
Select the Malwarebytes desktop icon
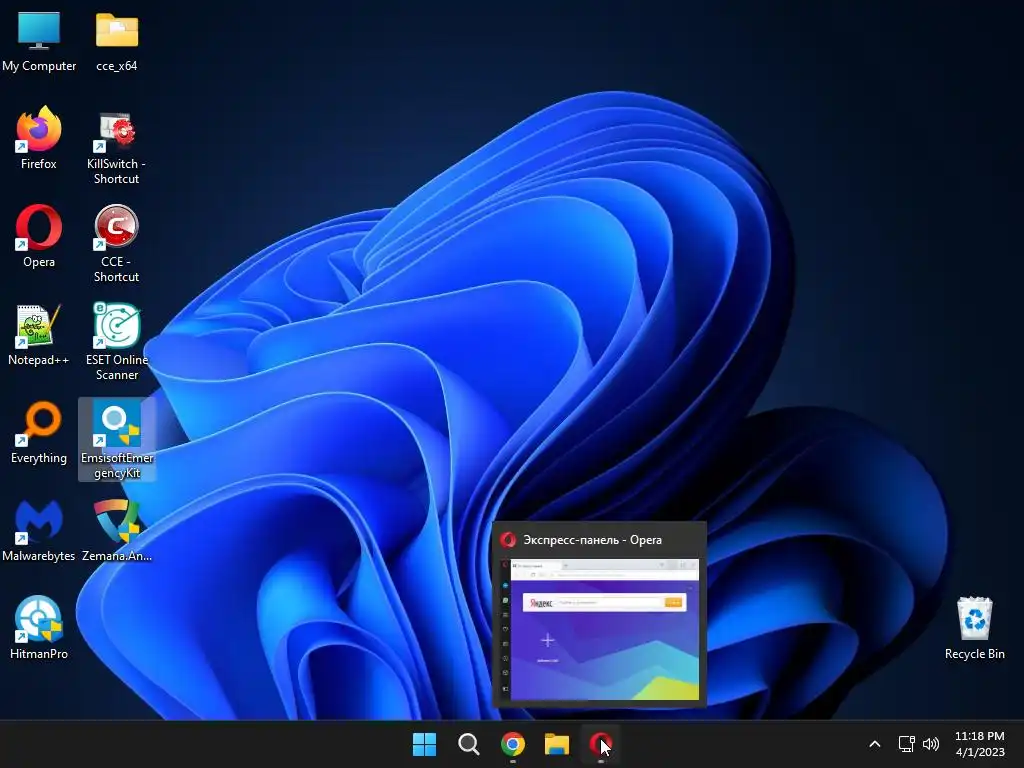coord(39,530)
